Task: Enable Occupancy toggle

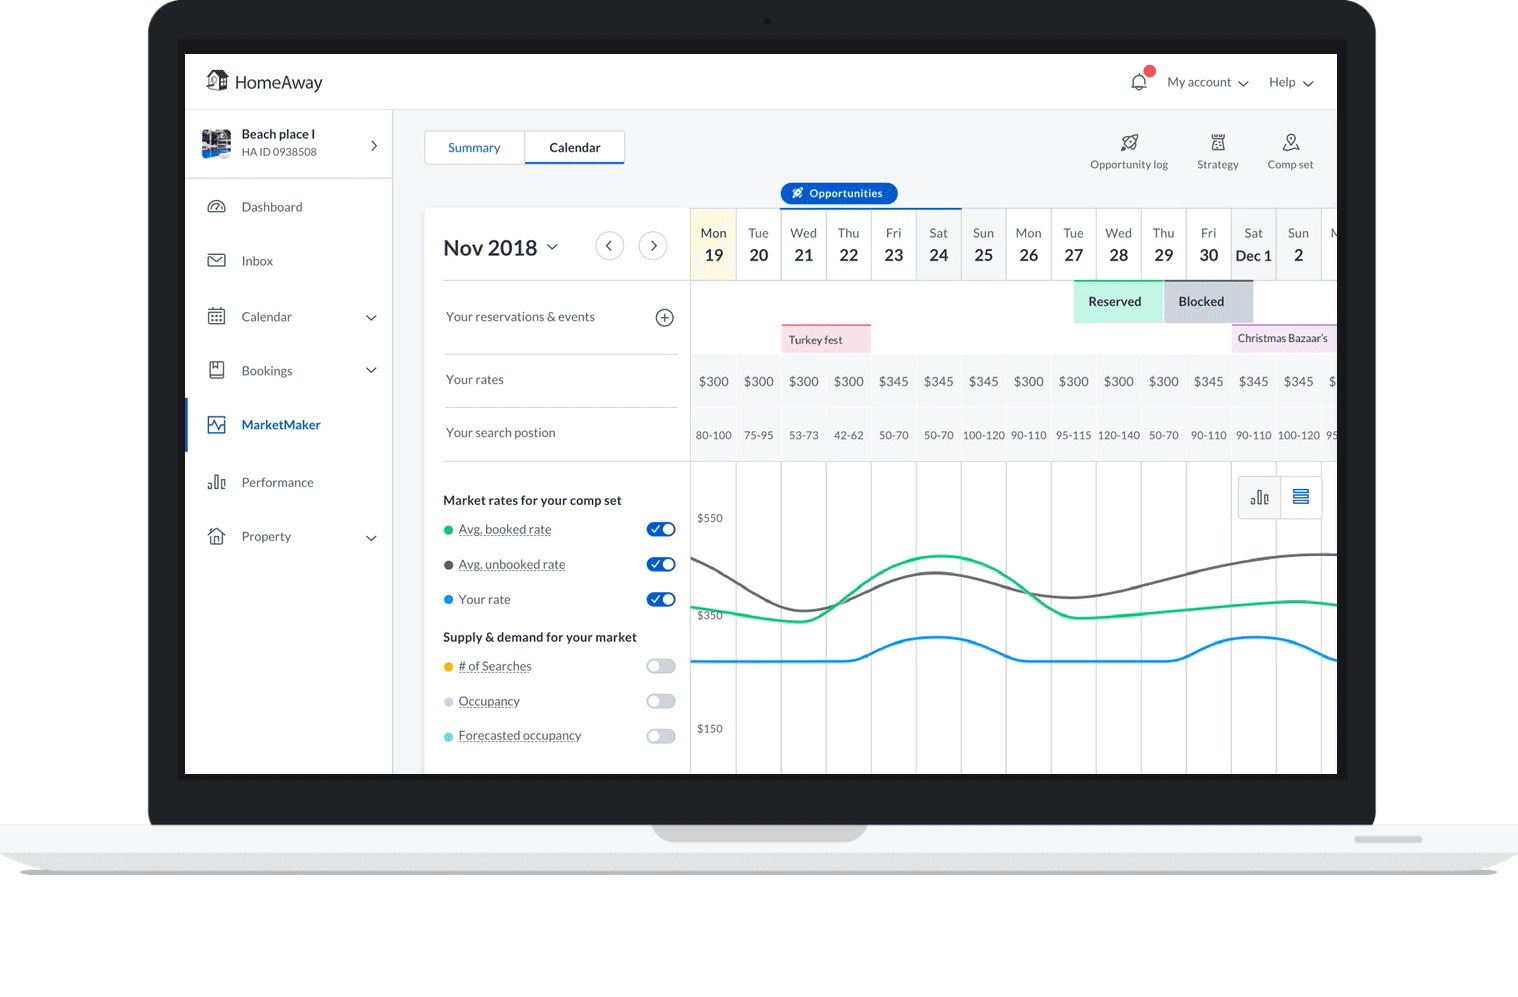Action: click(x=661, y=701)
